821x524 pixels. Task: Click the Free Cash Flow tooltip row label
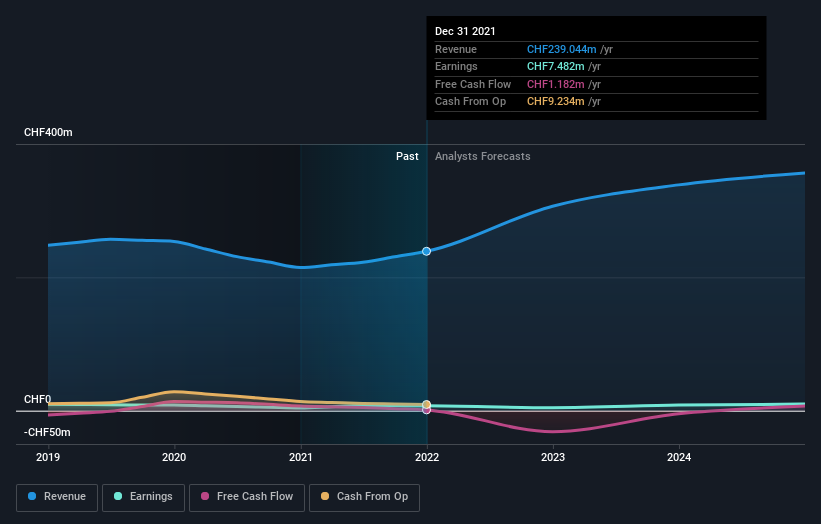coord(473,84)
